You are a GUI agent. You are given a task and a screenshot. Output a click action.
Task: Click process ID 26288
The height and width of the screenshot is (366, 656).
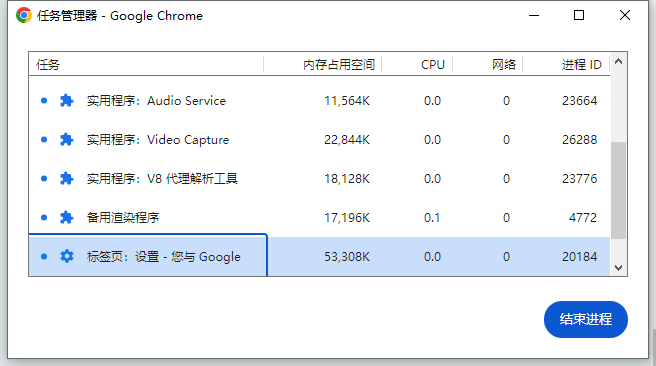click(579, 139)
